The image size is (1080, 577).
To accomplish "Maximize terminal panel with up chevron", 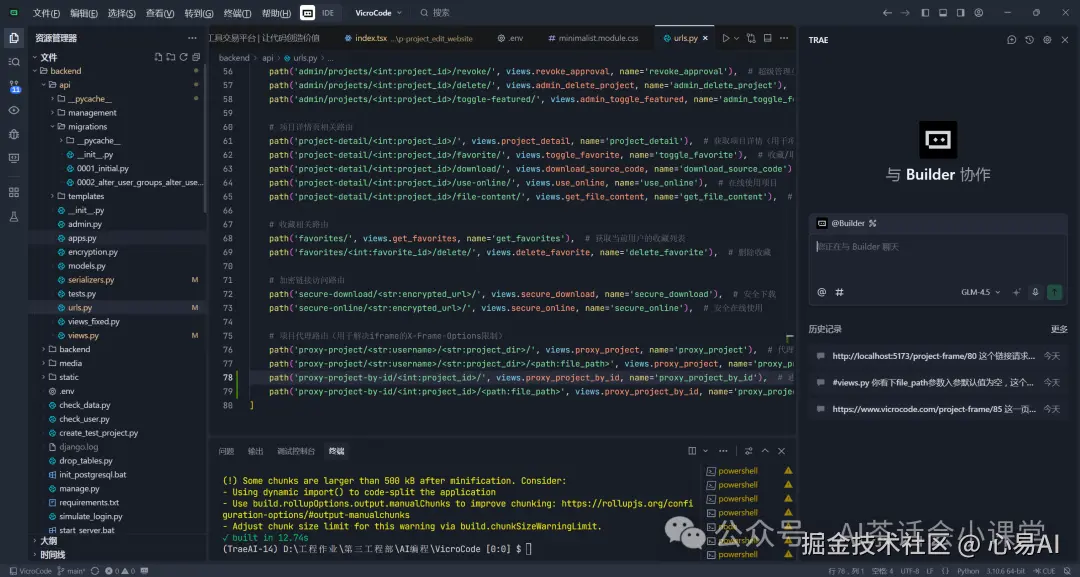I will tap(765, 451).
